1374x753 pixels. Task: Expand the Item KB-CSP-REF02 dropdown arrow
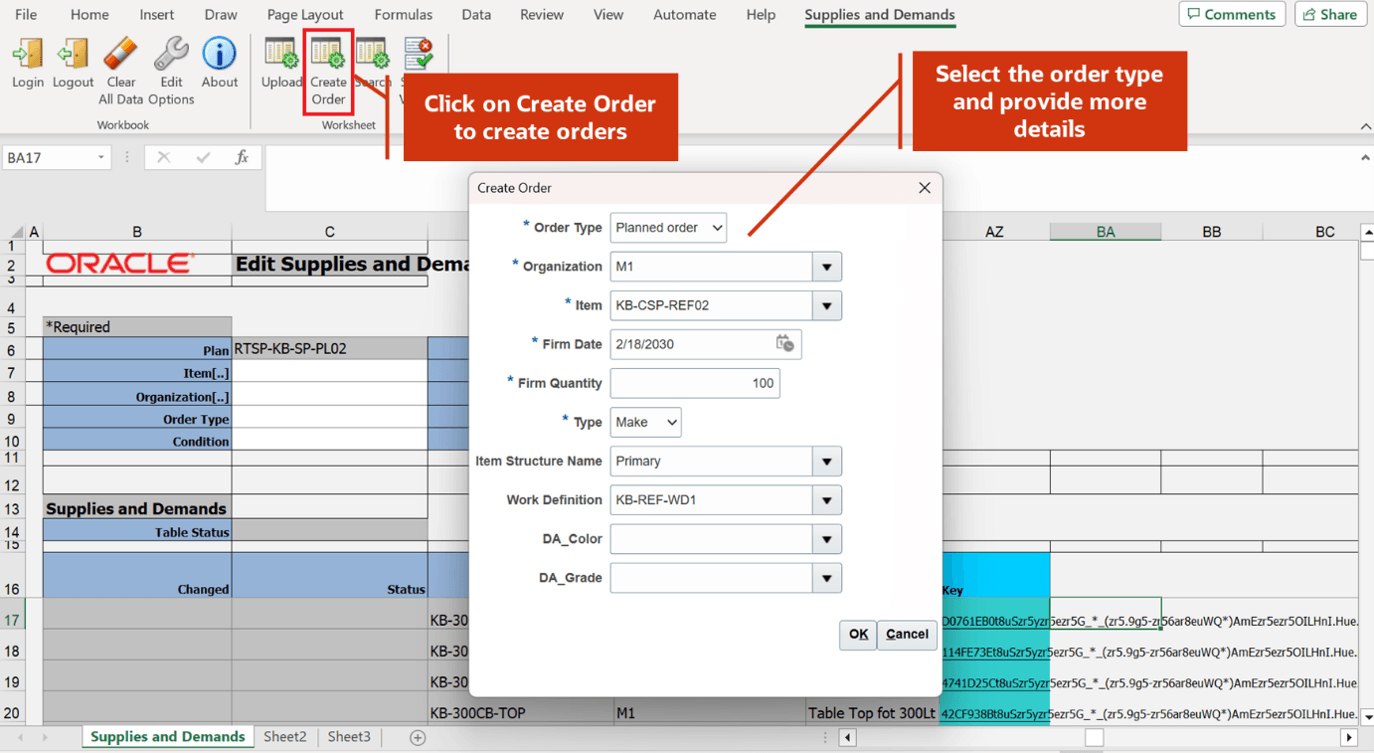(x=827, y=306)
